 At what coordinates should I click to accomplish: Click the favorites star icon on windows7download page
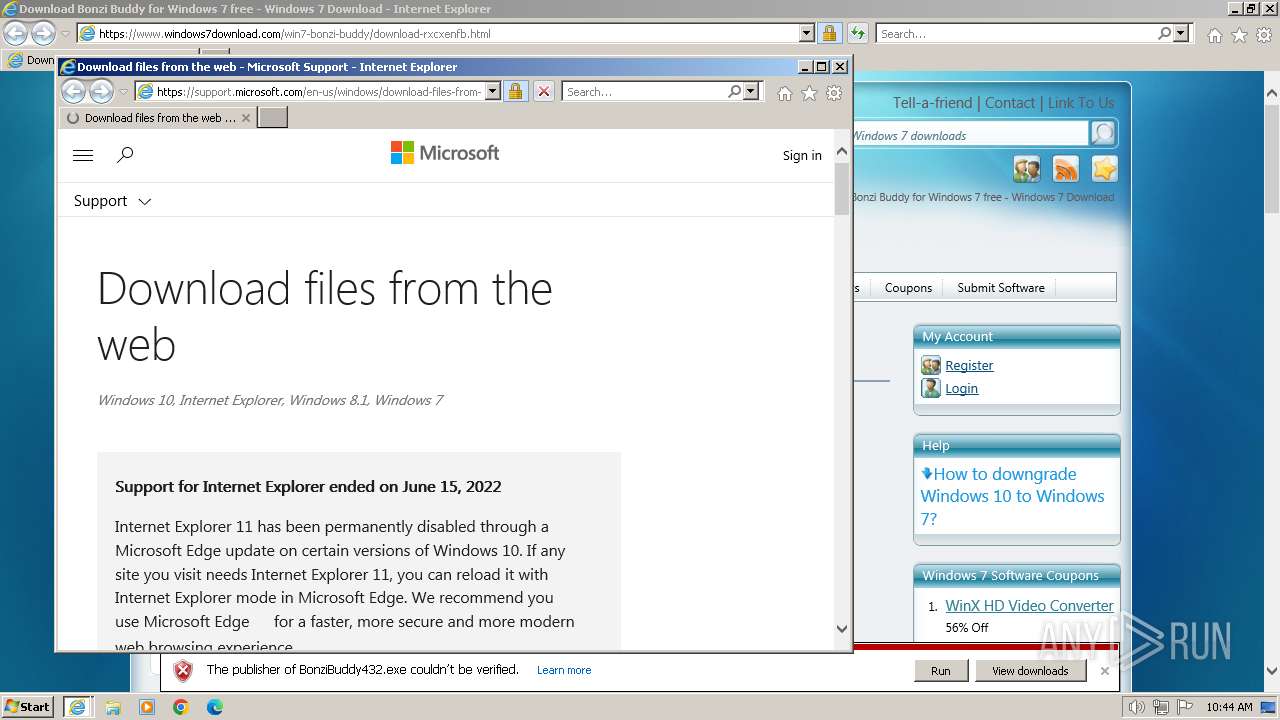click(x=1104, y=169)
